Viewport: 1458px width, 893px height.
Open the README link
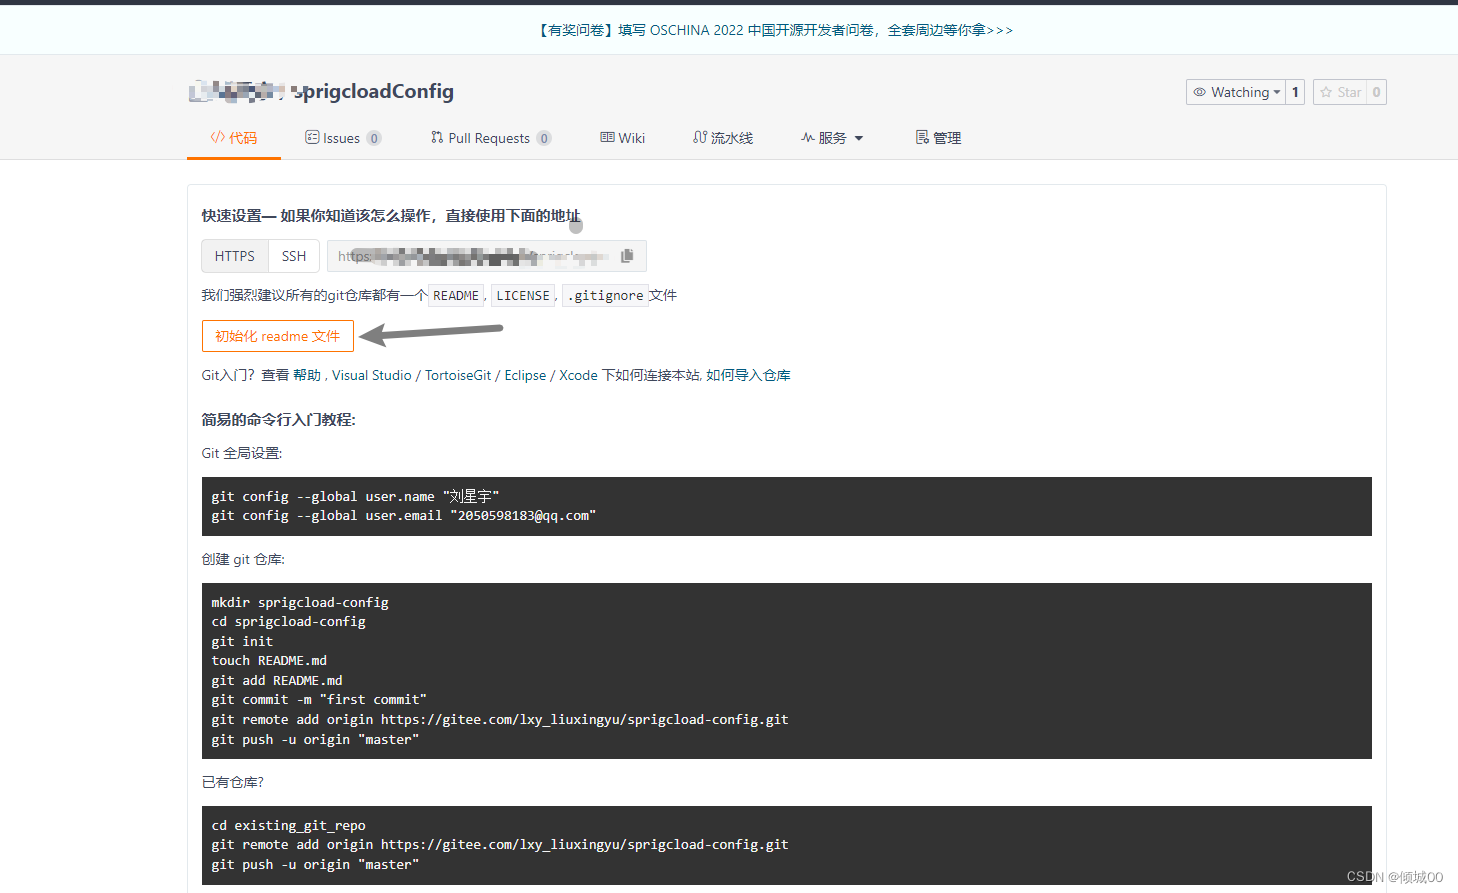pyautogui.click(x=456, y=296)
